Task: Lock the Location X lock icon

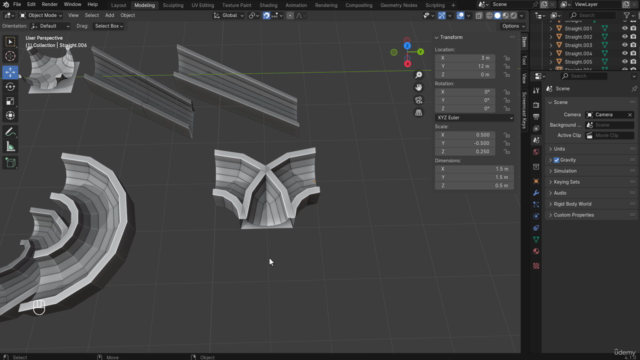Action: click(x=507, y=58)
